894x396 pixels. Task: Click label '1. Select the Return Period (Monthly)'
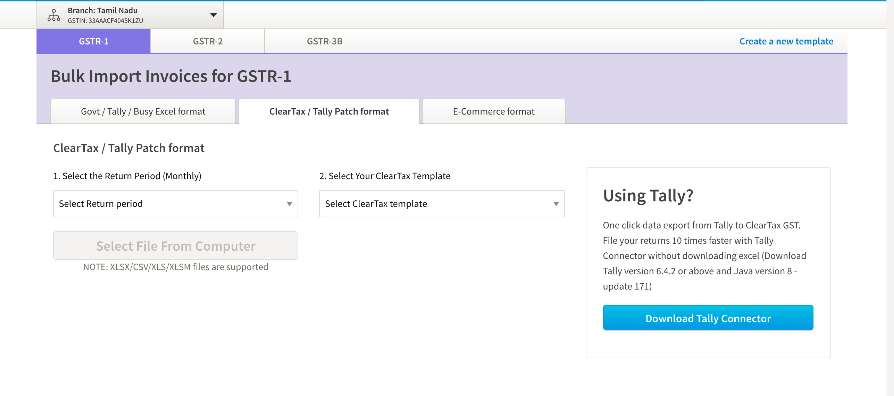click(x=127, y=176)
